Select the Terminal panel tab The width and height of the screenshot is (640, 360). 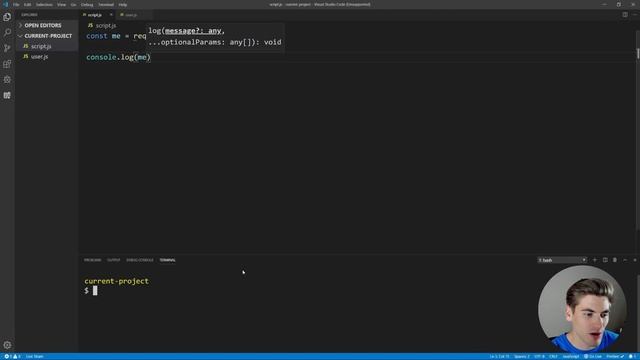167,260
